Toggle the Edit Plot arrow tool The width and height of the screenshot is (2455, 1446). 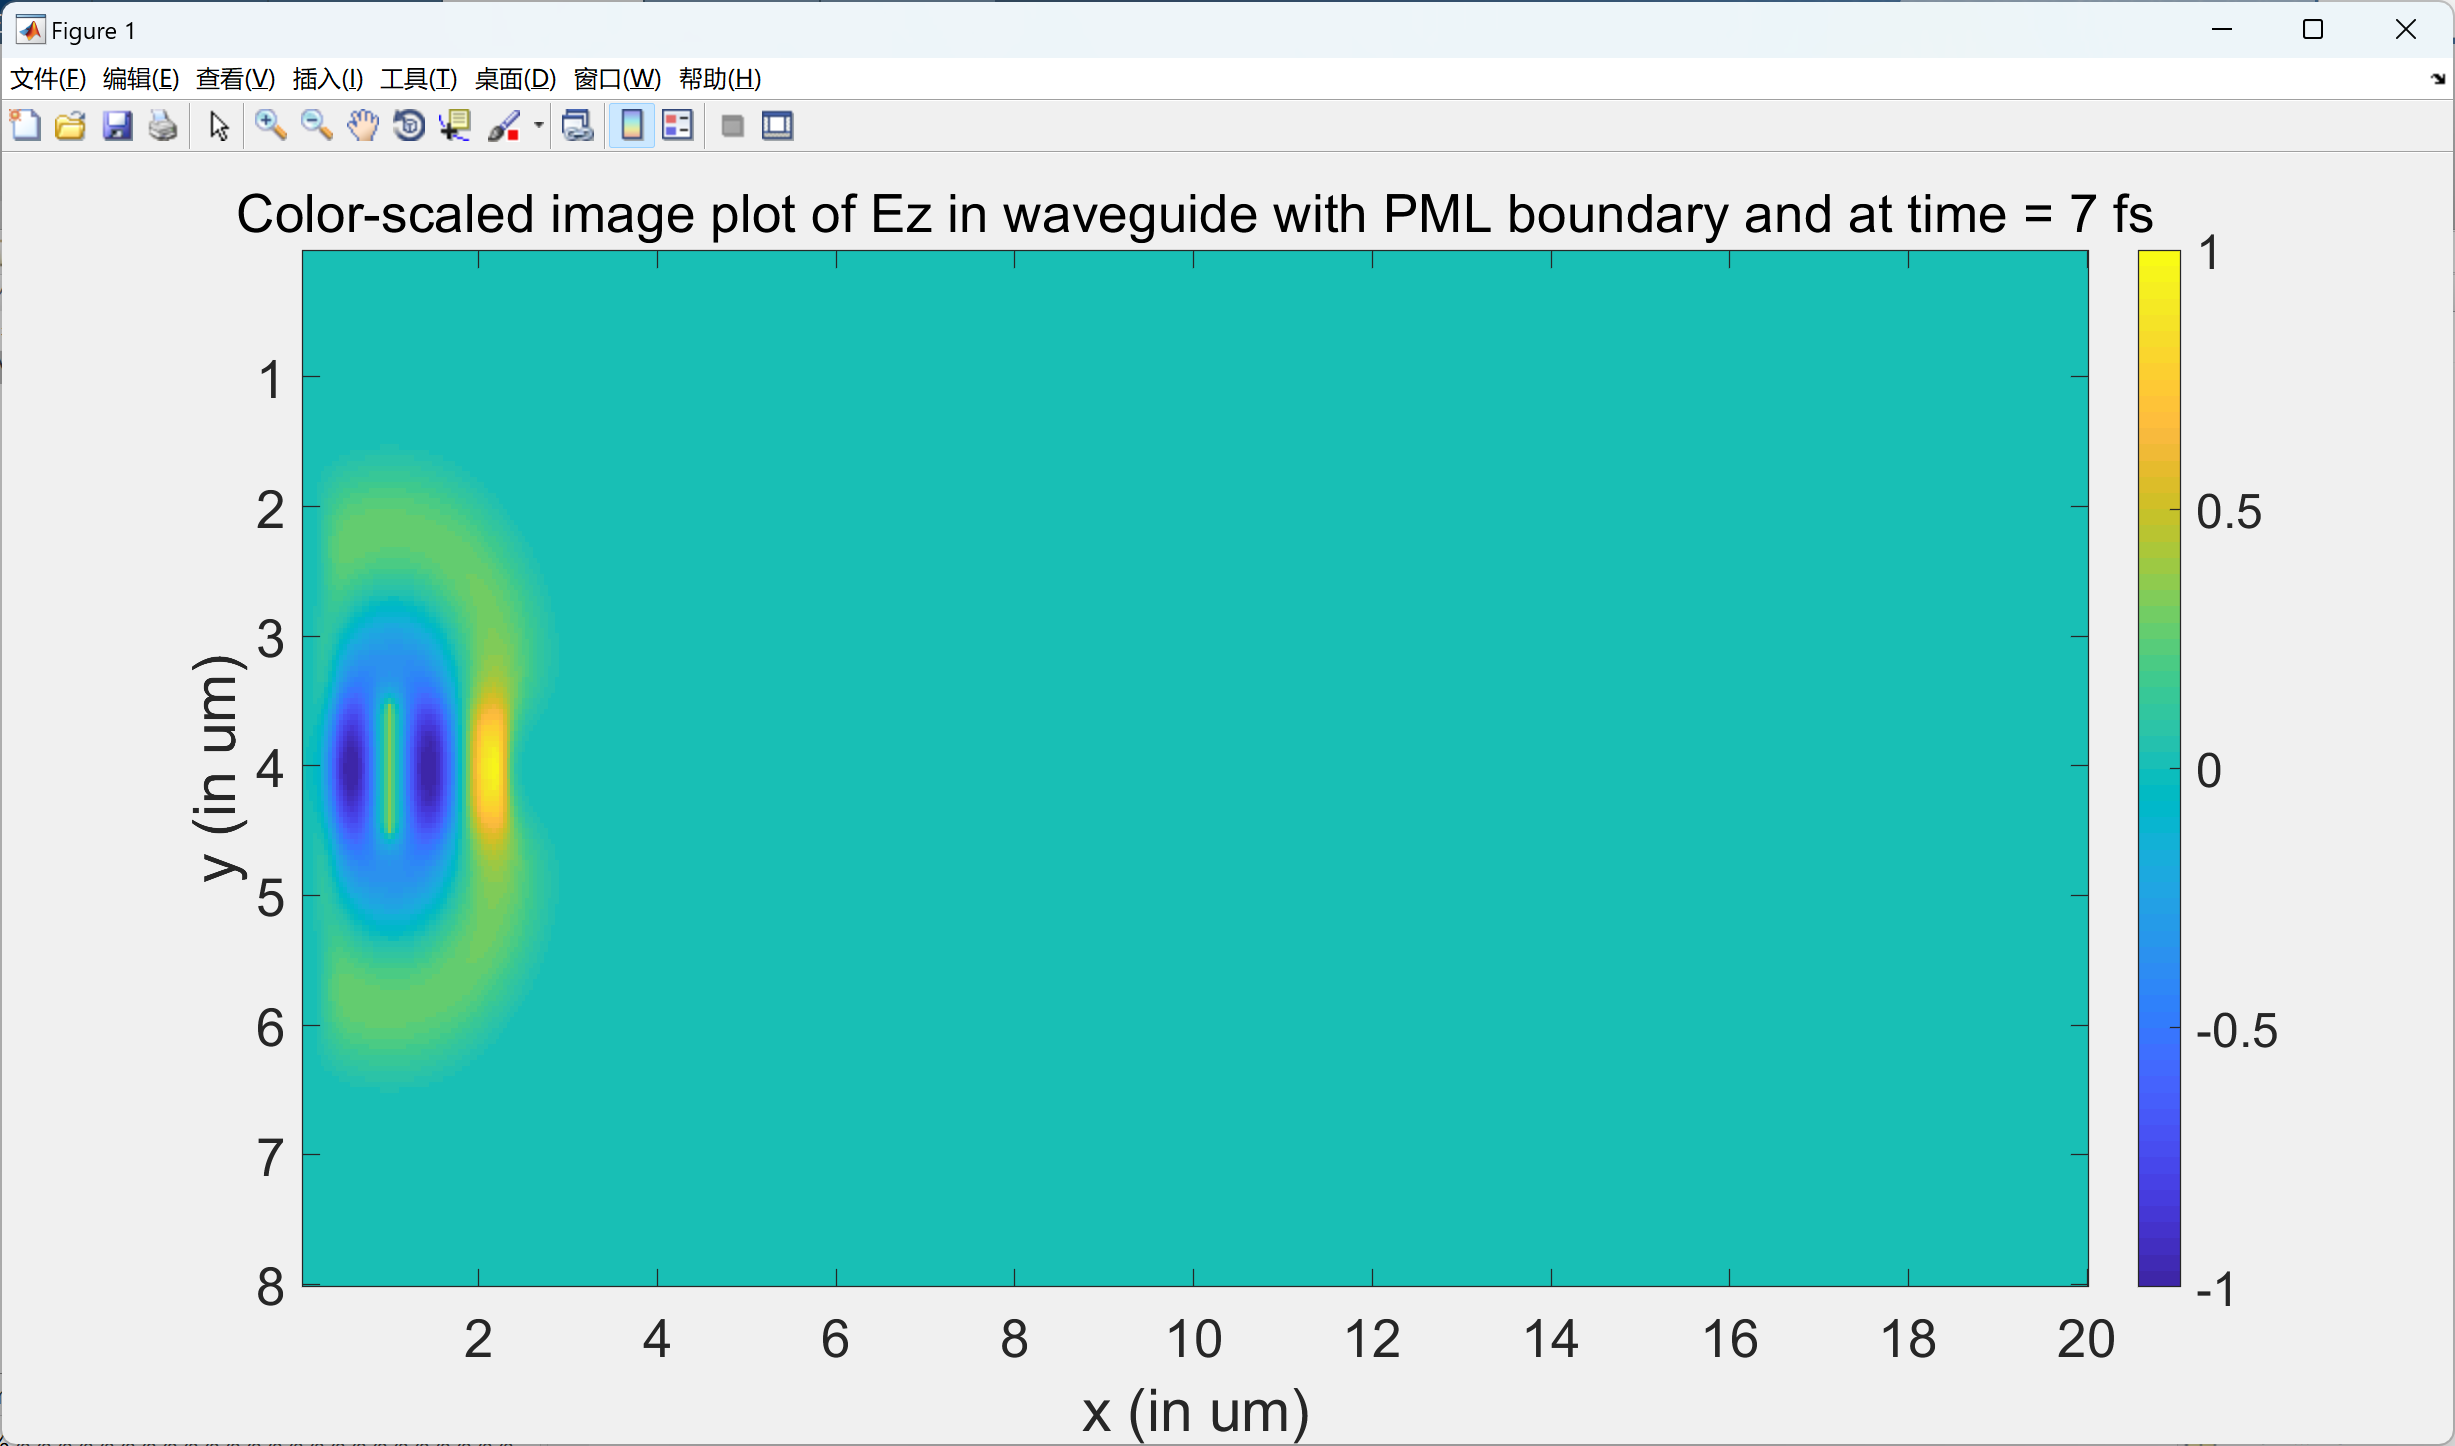coord(219,126)
